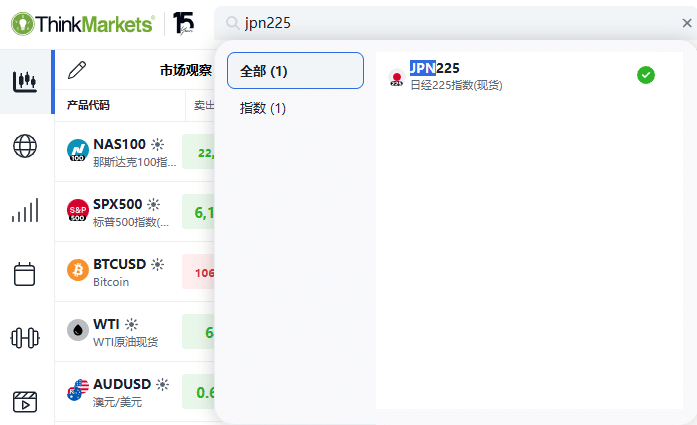Click the WTI sell price cell
The image size is (697, 425).
(198, 332)
